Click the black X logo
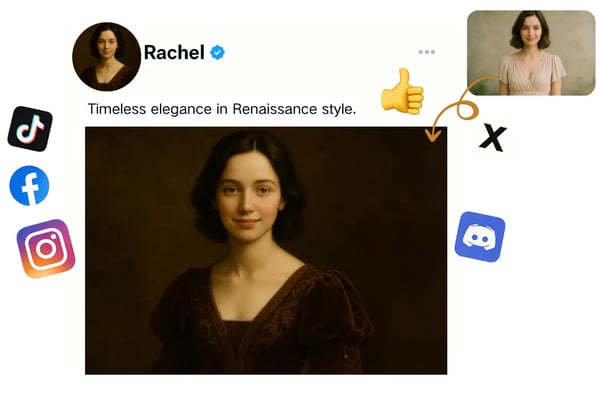This screenshot has width=600, height=400. tap(493, 137)
